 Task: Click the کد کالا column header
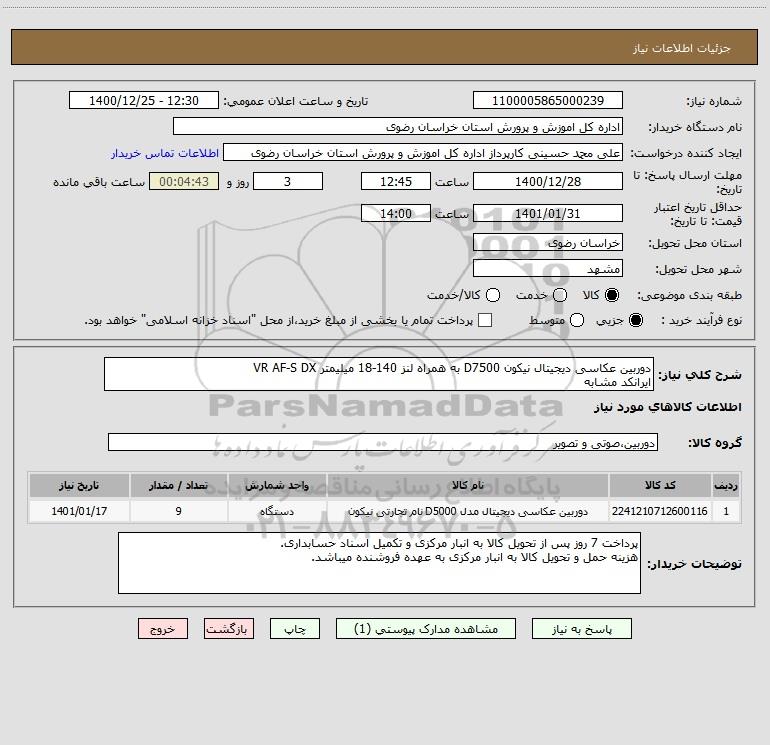coord(660,485)
